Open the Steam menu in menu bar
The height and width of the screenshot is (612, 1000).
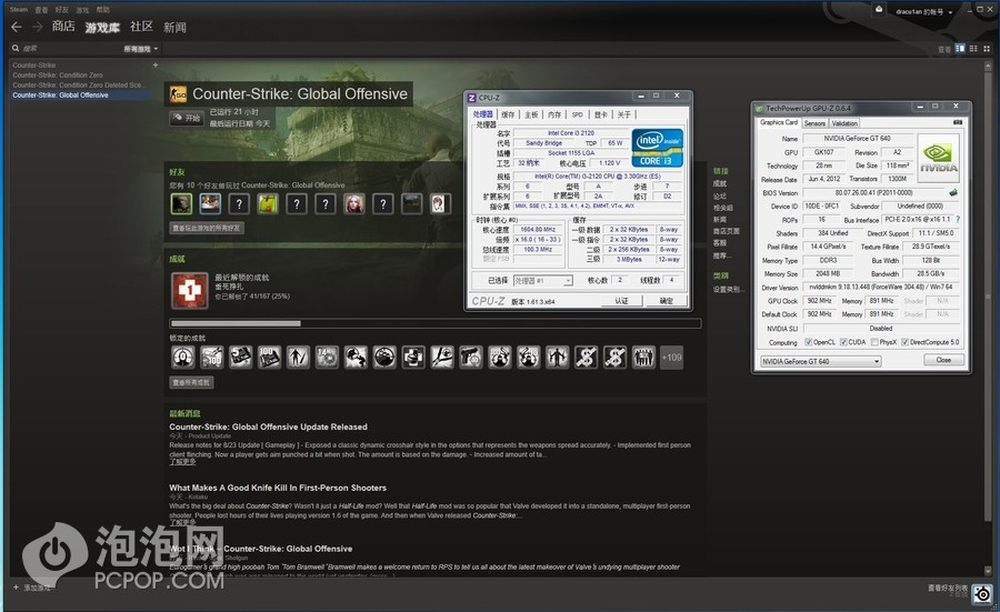[x=18, y=10]
